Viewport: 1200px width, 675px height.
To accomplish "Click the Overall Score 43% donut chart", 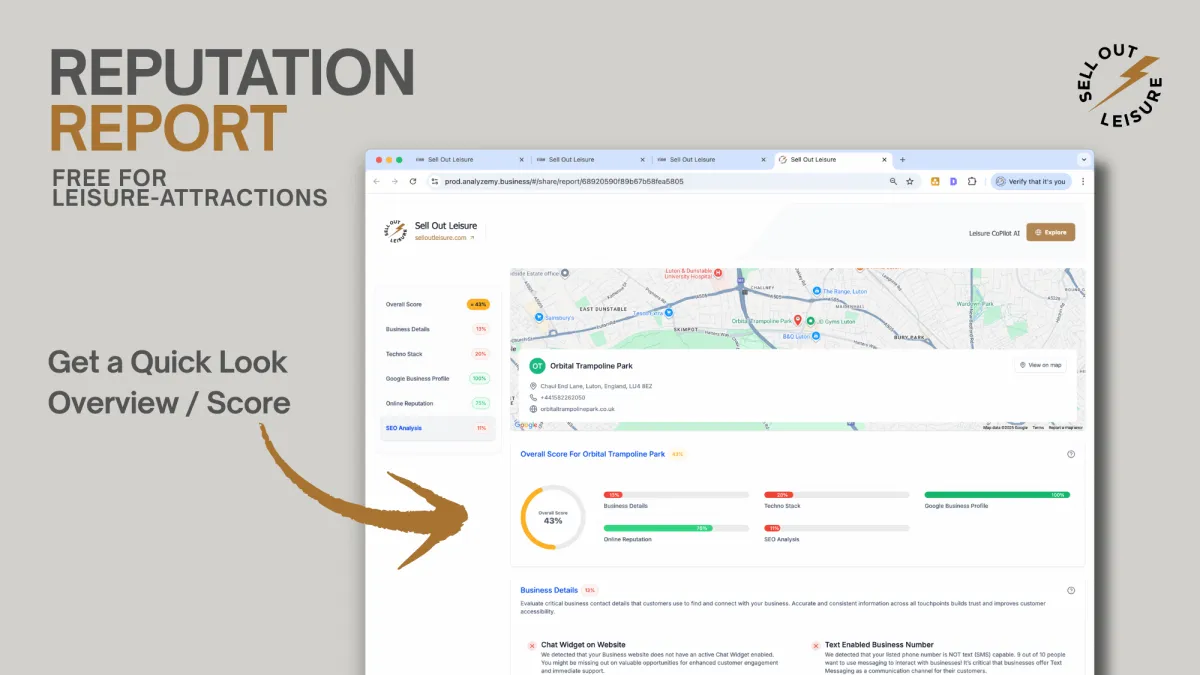I will click(x=553, y=517).
